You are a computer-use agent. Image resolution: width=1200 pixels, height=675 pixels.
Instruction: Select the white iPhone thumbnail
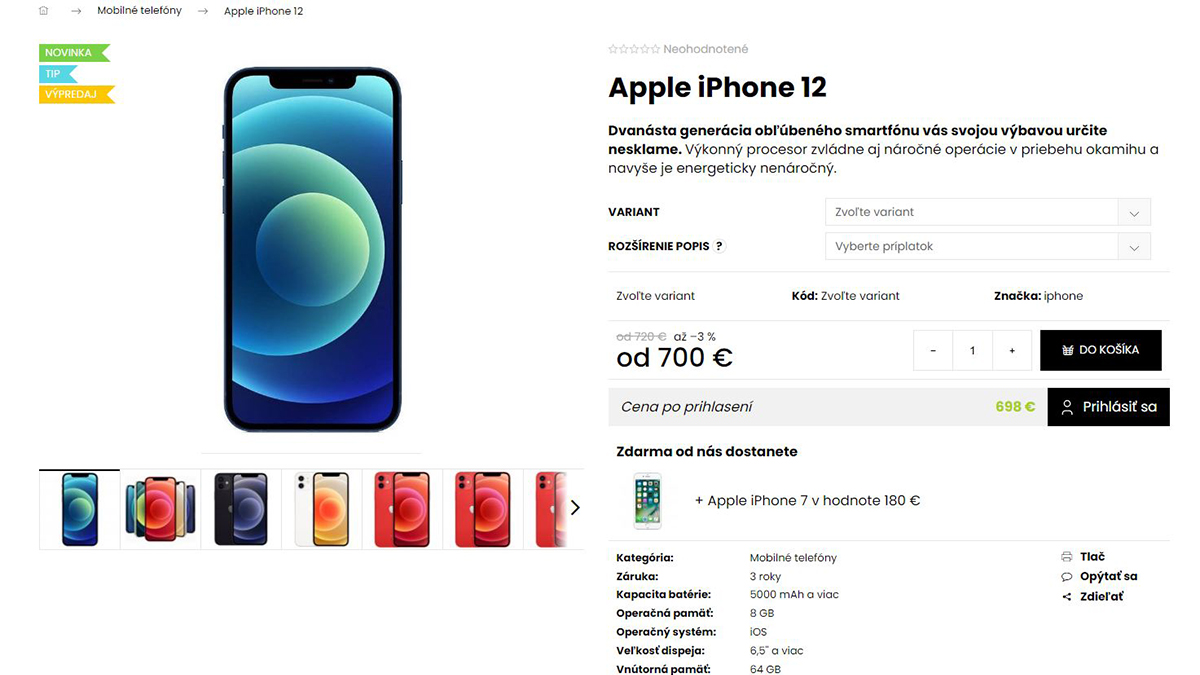point(322,509)
